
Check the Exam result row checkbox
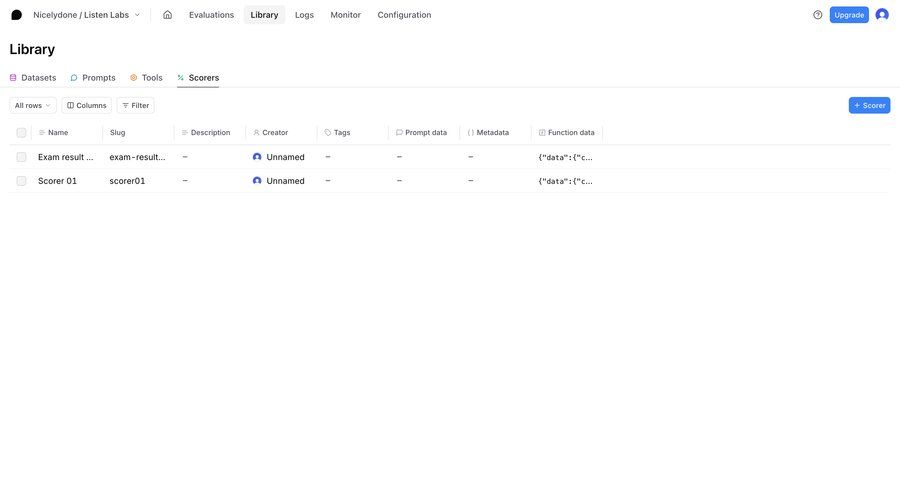(21, 157)
